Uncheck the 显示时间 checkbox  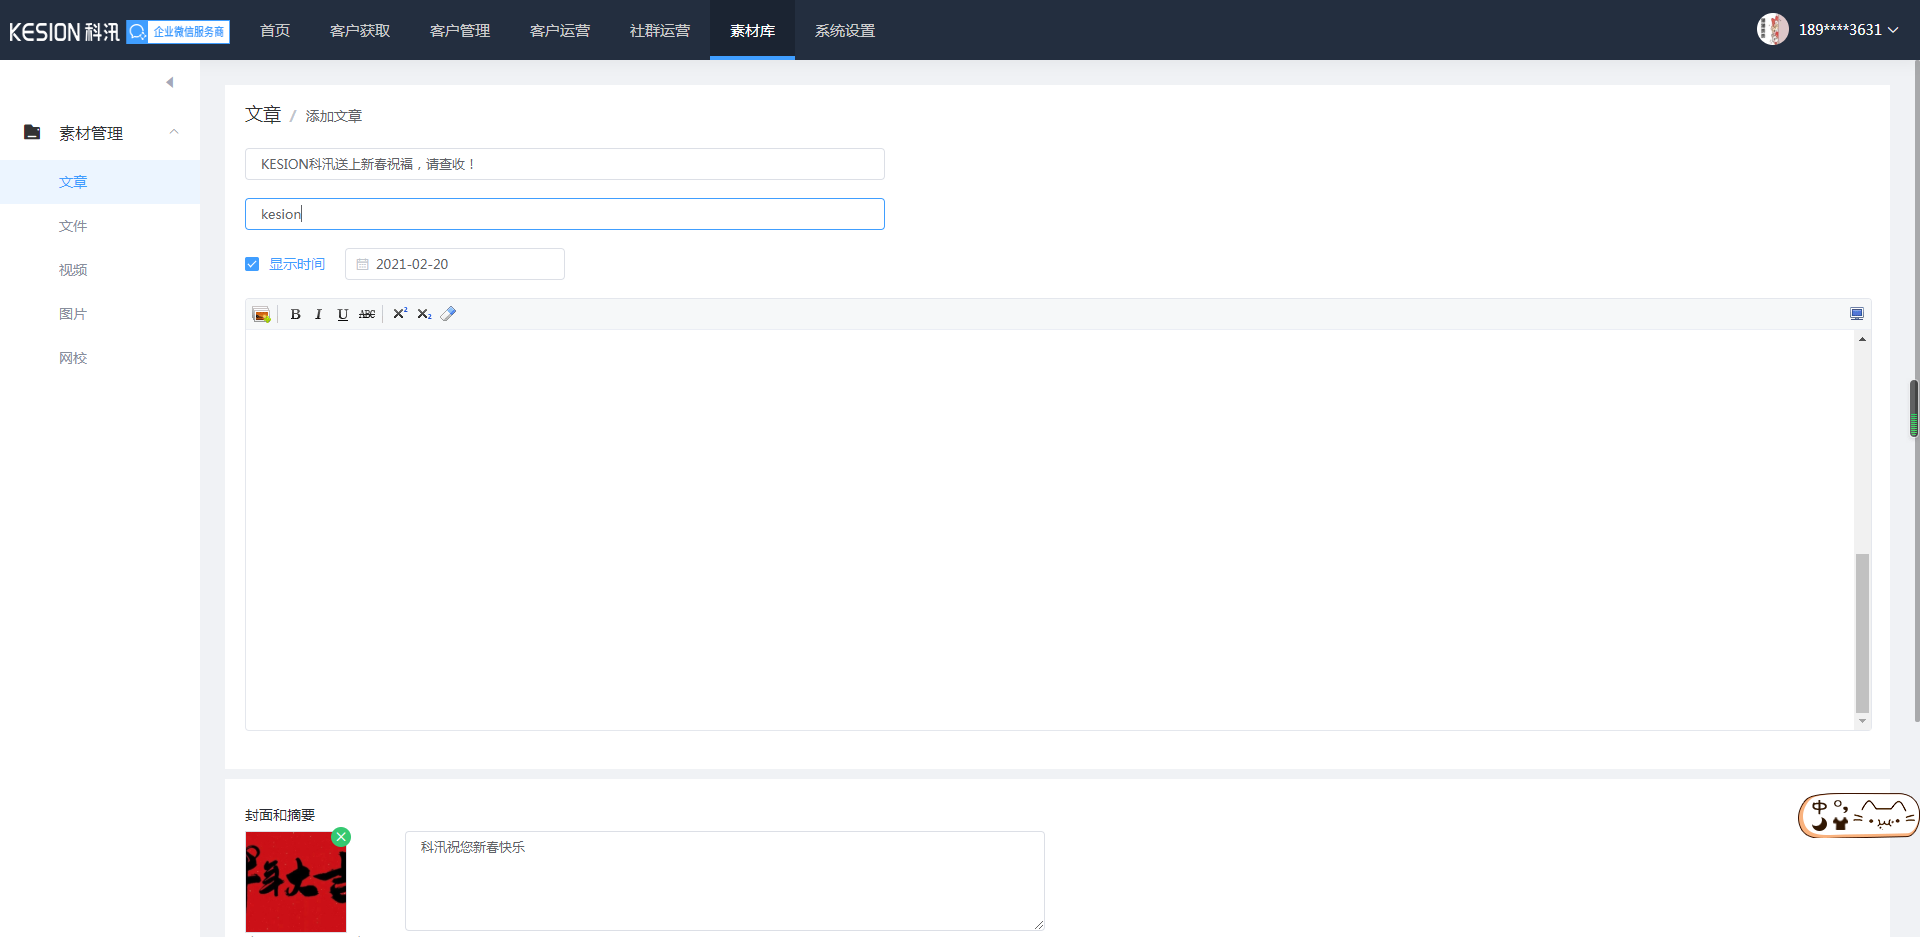click(x=252, y=264)
